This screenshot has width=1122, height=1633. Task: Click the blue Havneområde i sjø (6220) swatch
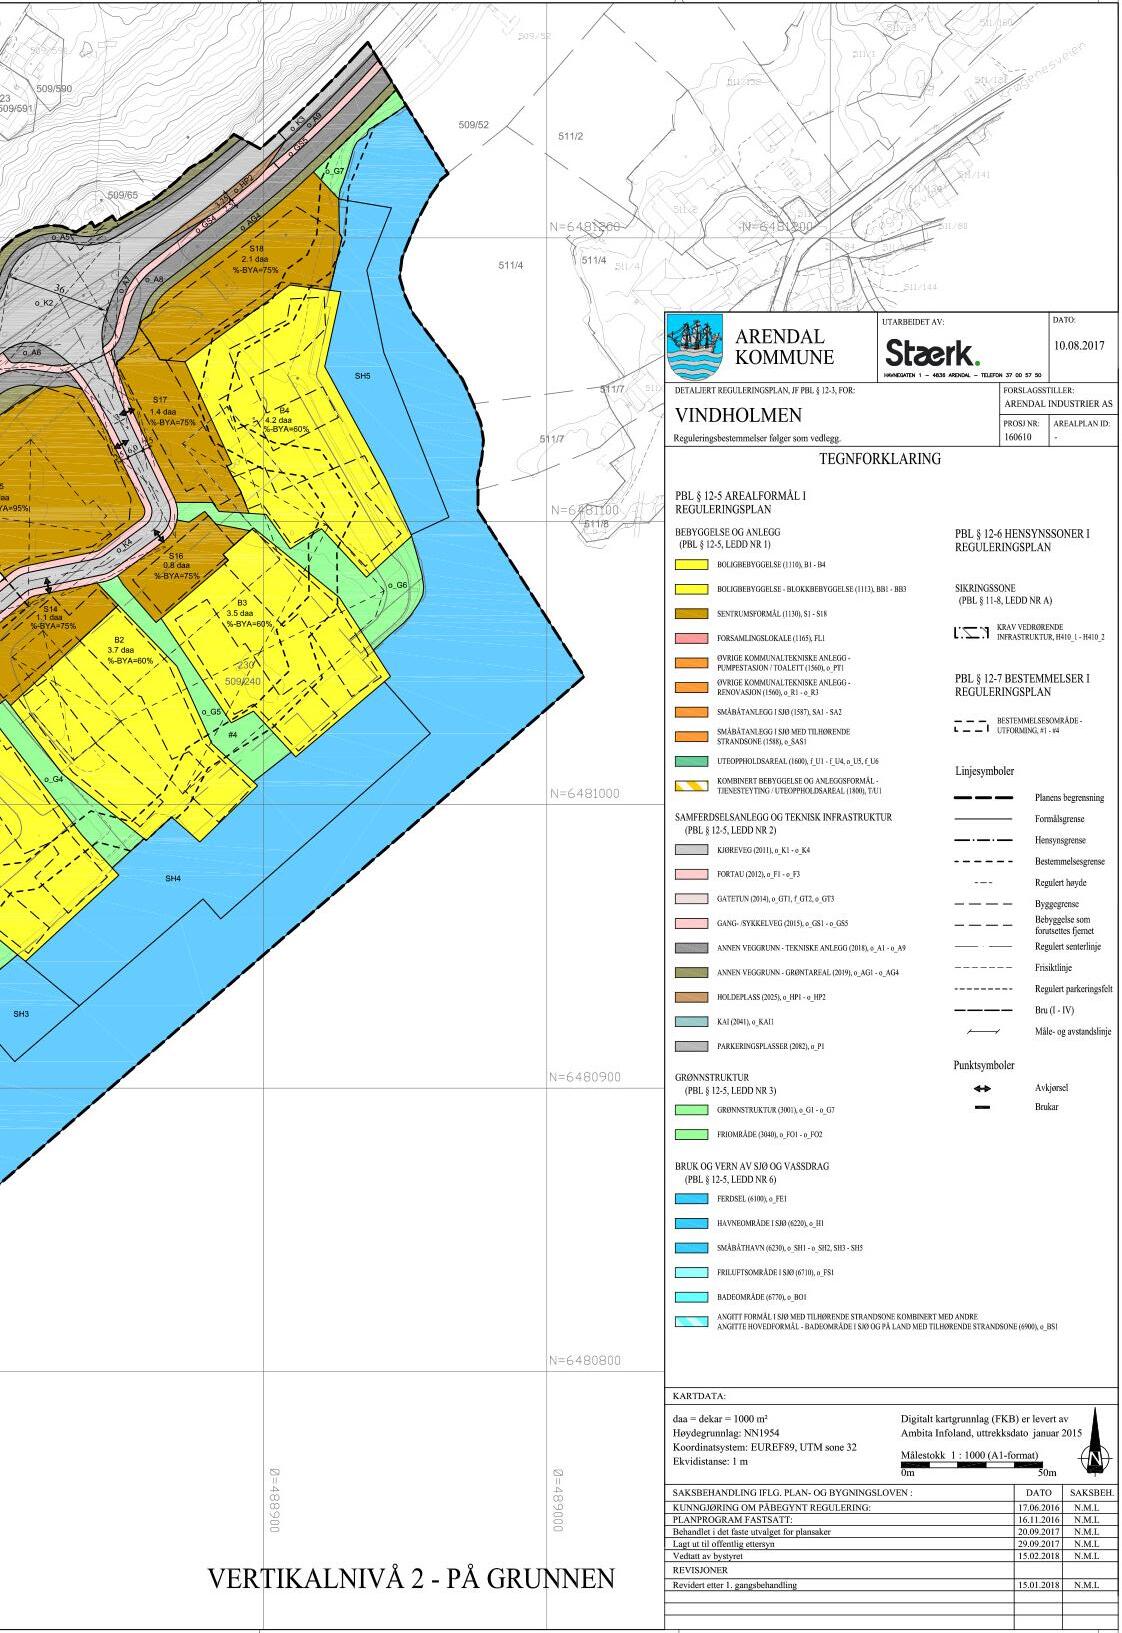tap(692, 1223)
